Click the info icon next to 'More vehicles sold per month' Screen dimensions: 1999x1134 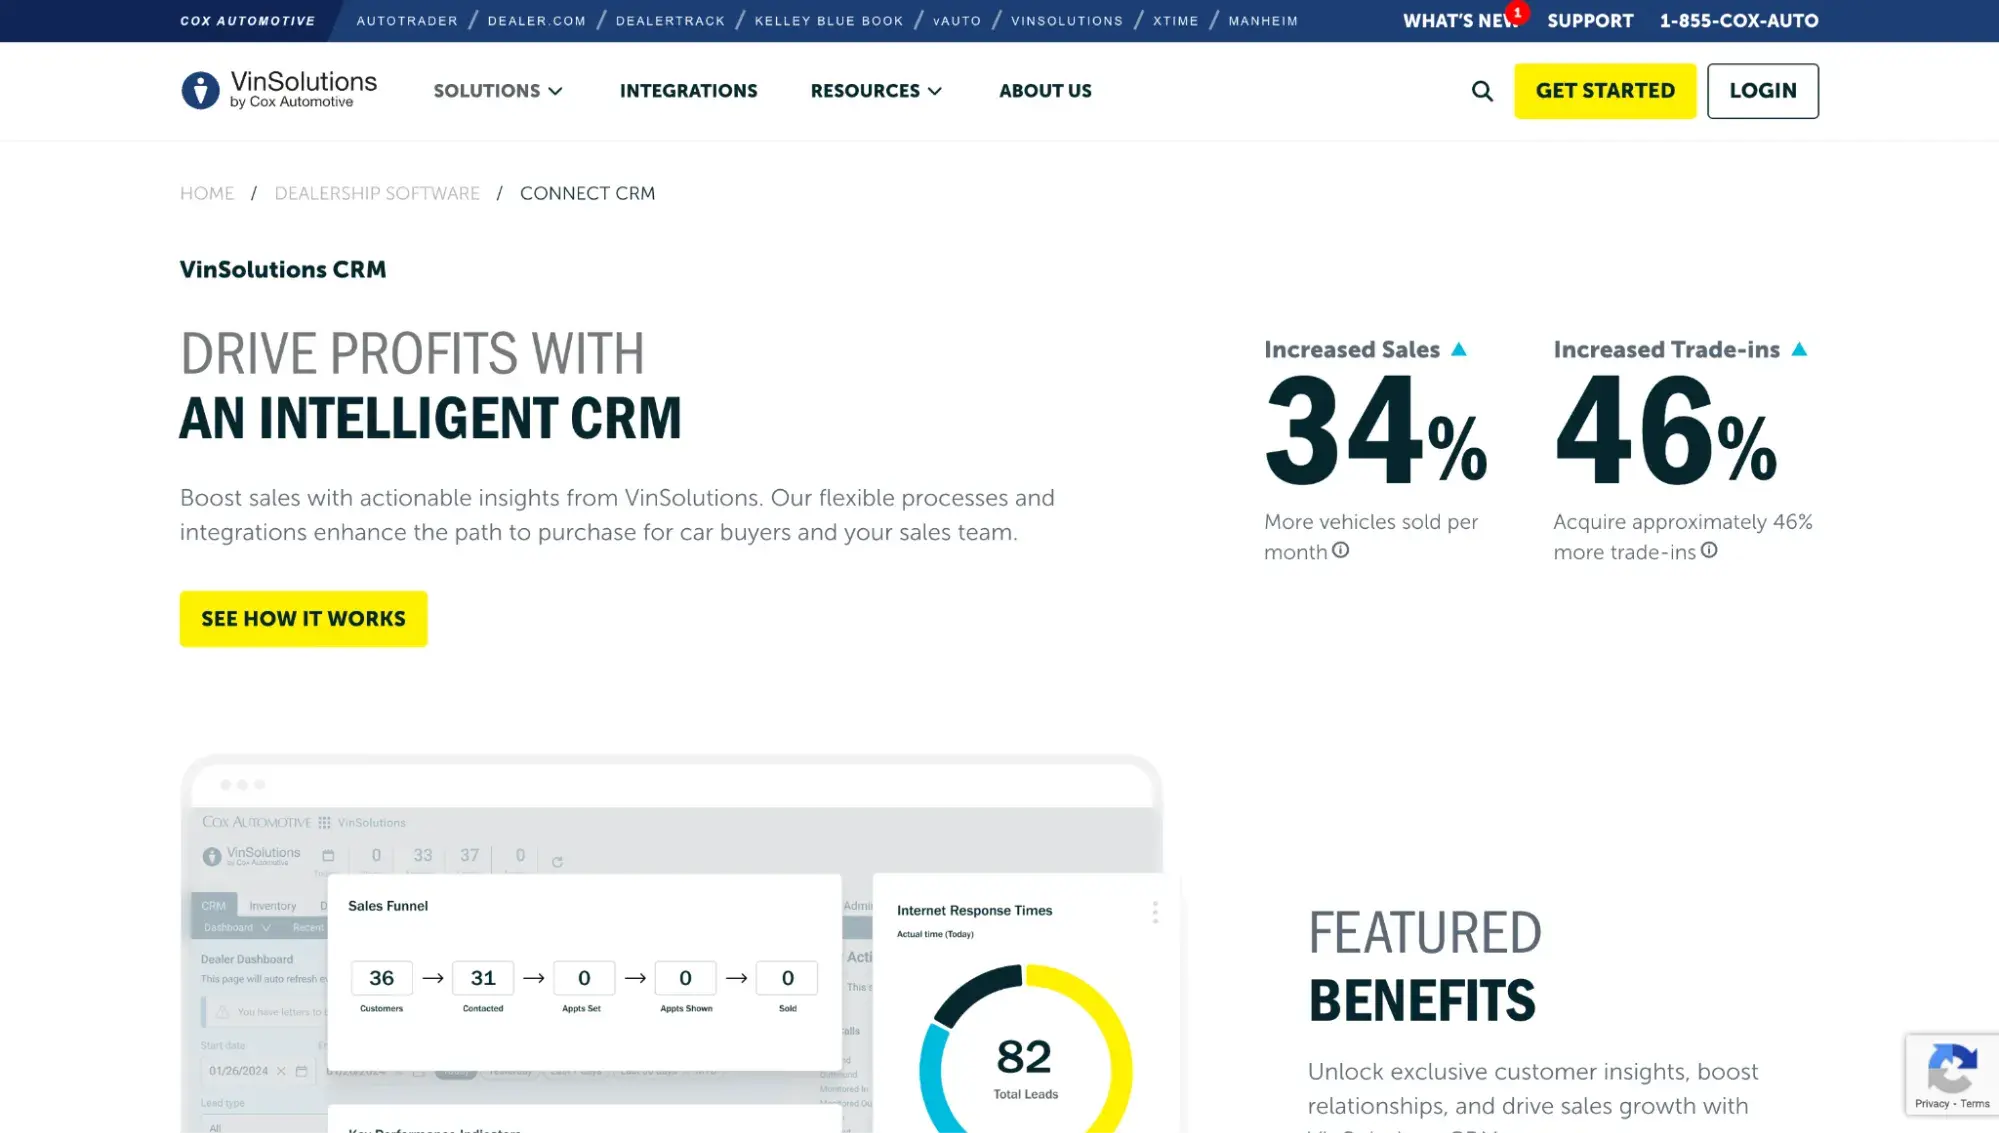[x=1341, y=550]
